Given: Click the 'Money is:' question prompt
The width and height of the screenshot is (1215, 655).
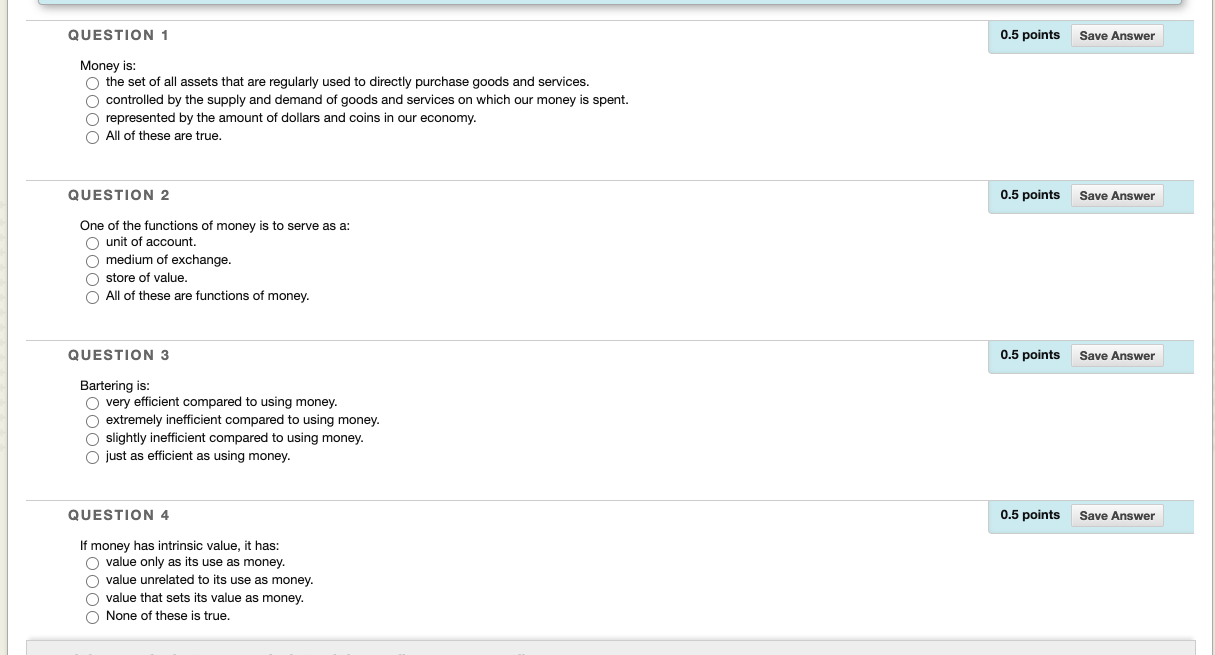Looking at the screenshot, I should click(108, 65).
